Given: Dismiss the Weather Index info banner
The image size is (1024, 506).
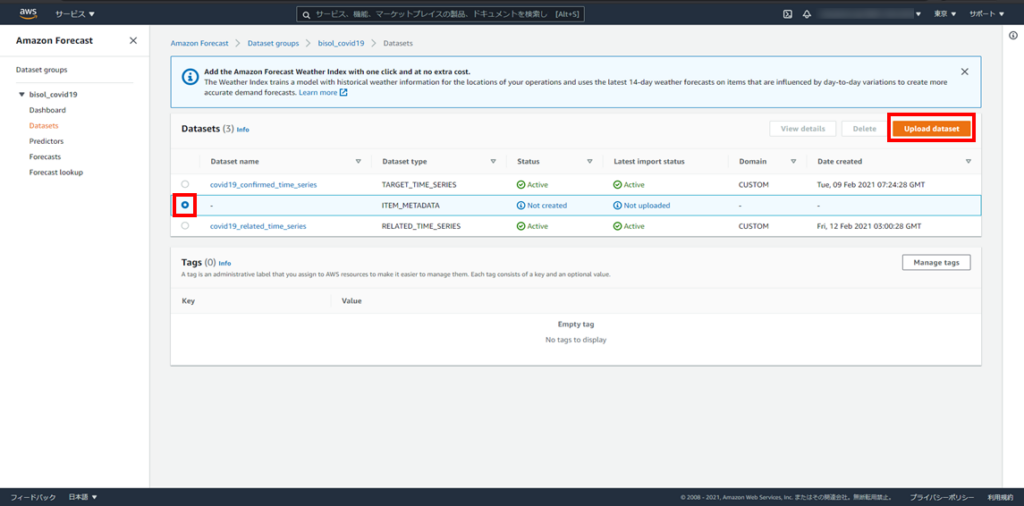Looking at the screenshot, I should click(964, 72).
